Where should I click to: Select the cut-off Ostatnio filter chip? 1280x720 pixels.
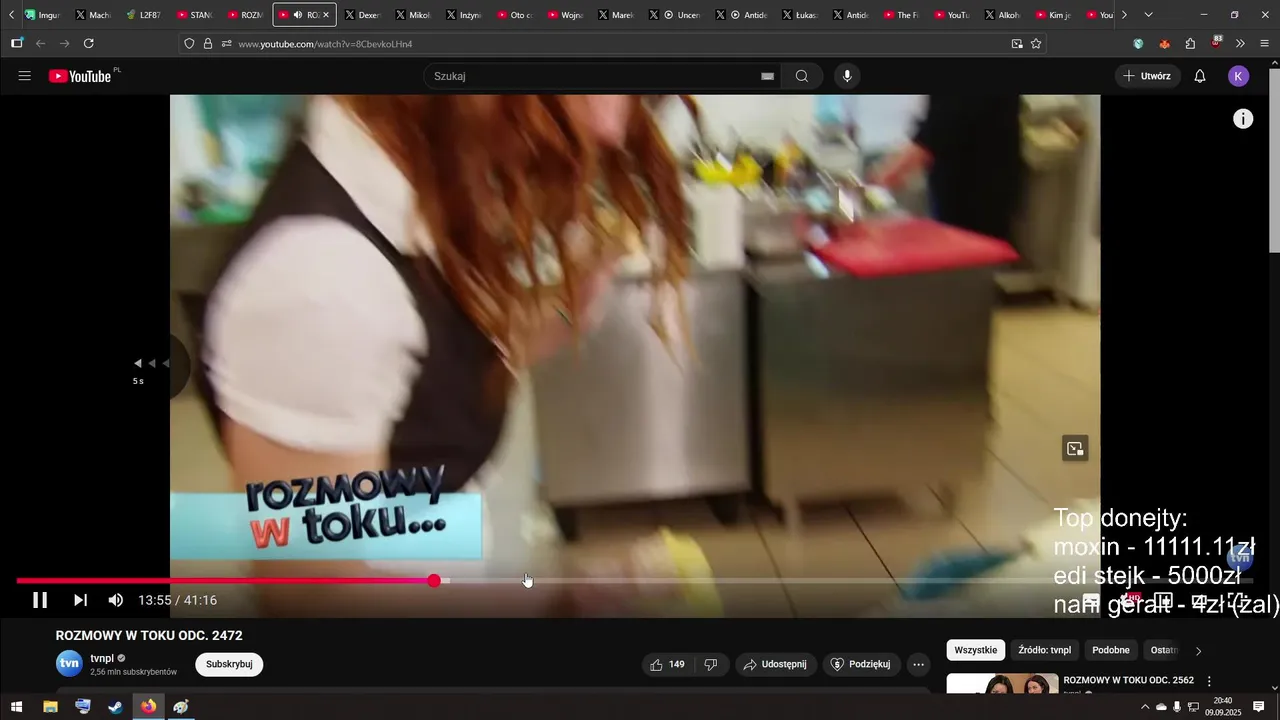coord(1162,650)
